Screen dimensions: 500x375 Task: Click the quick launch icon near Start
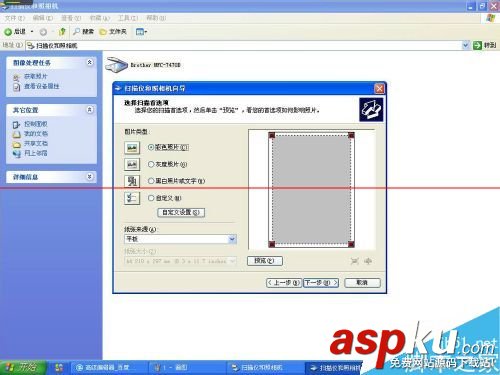click(59, 368)
